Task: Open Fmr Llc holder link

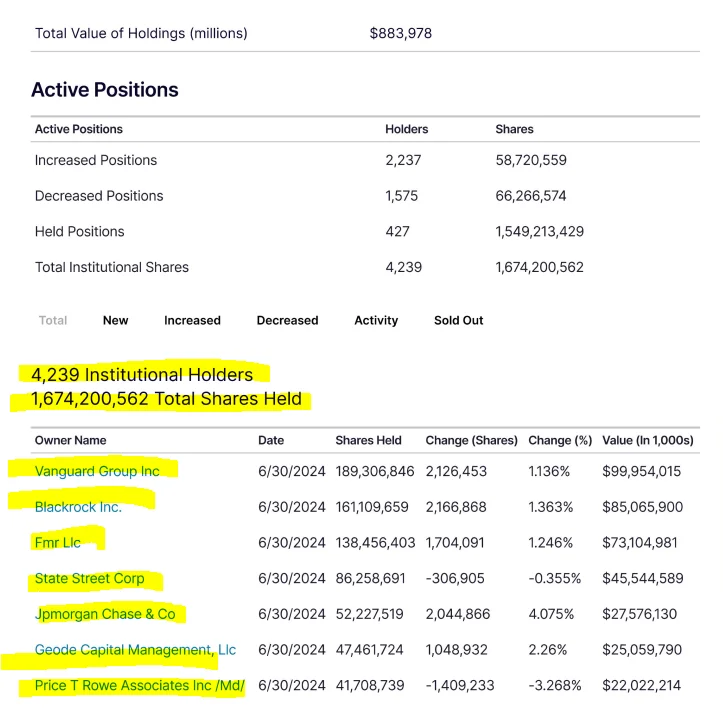Action: pos(58,543)
